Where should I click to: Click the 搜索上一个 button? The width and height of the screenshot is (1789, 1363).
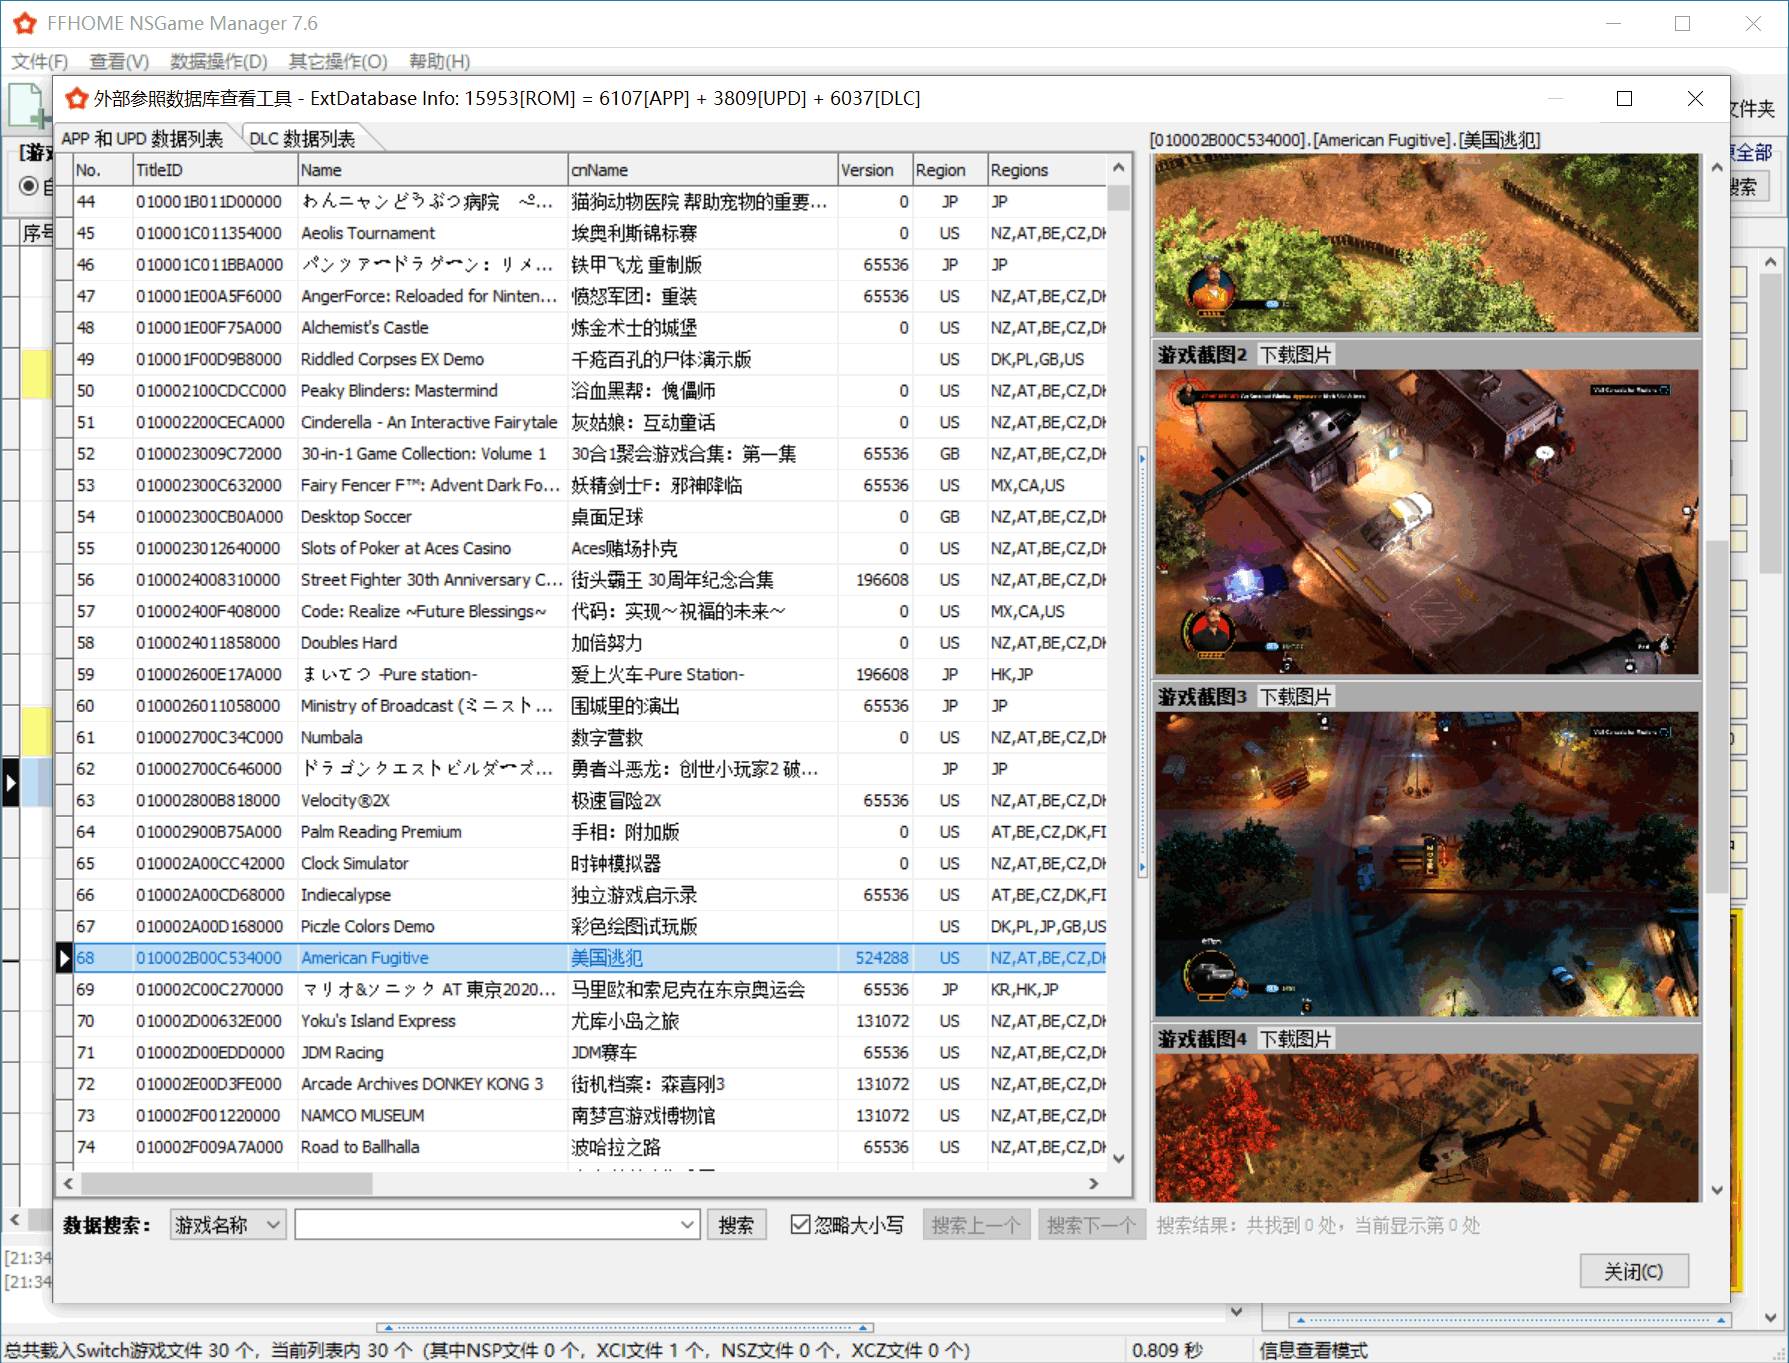pyautogui.click(x=976, y=1225)
